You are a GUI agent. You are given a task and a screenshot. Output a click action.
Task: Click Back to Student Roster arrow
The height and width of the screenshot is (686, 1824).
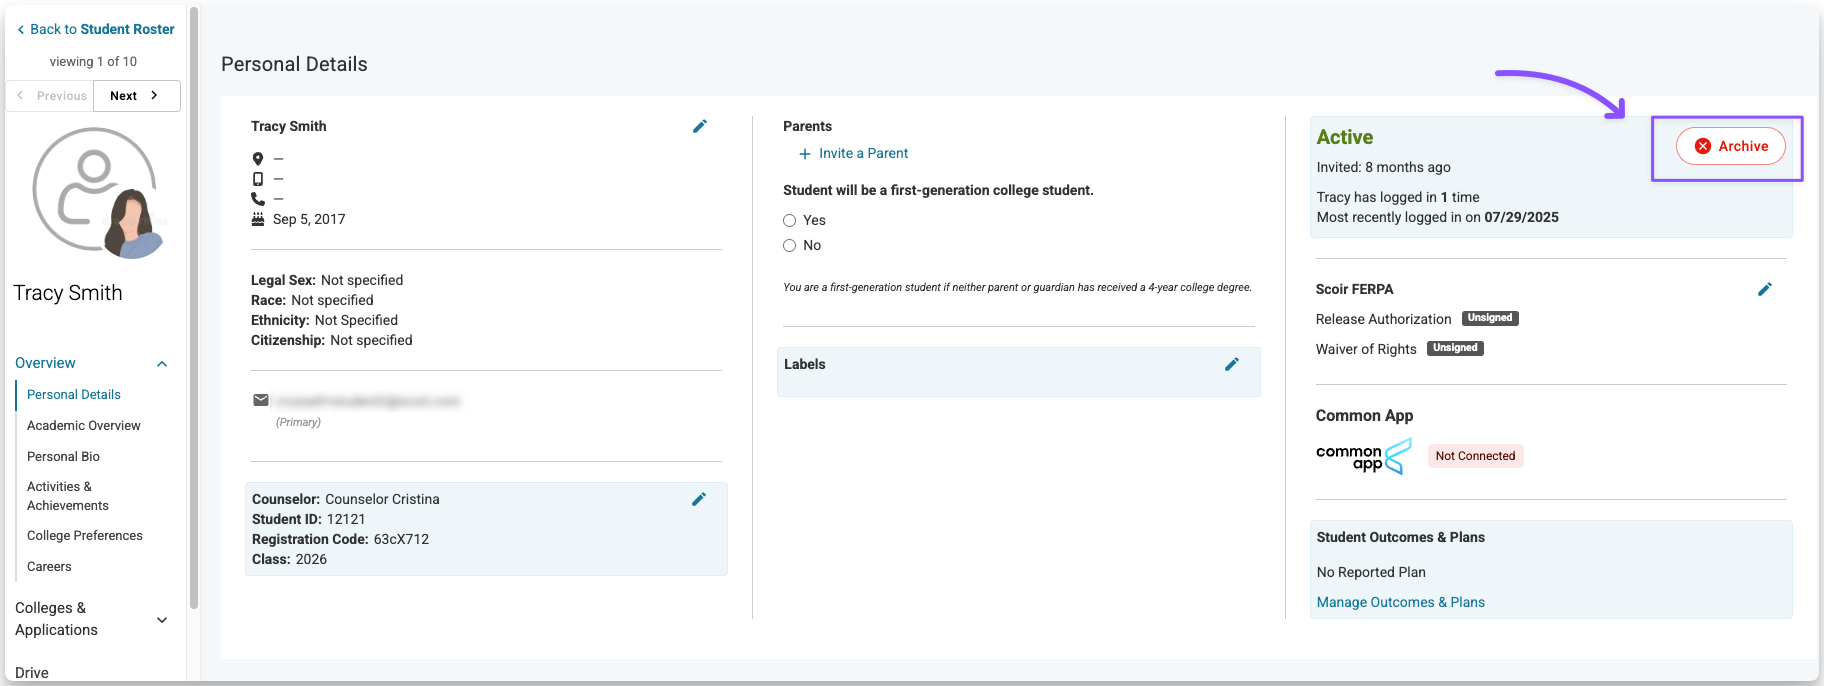click(x=21, y=30)
